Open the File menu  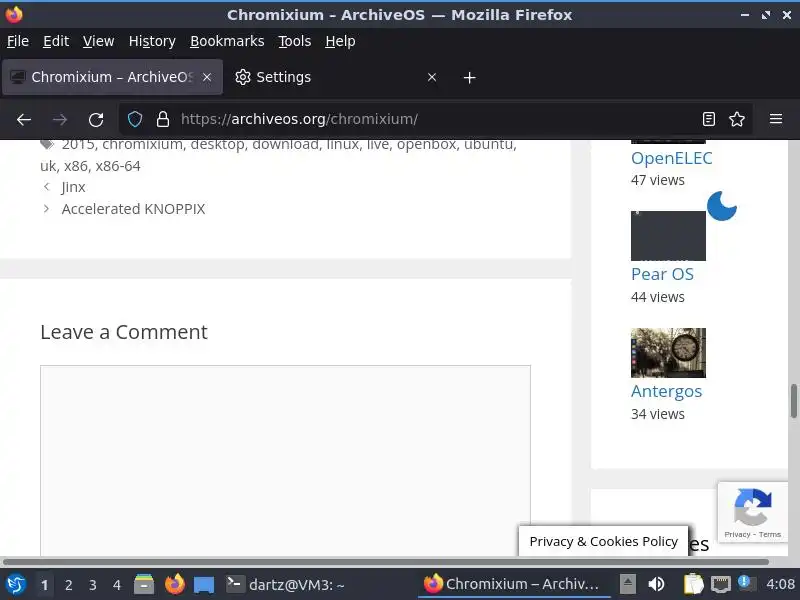click(18, 41)
